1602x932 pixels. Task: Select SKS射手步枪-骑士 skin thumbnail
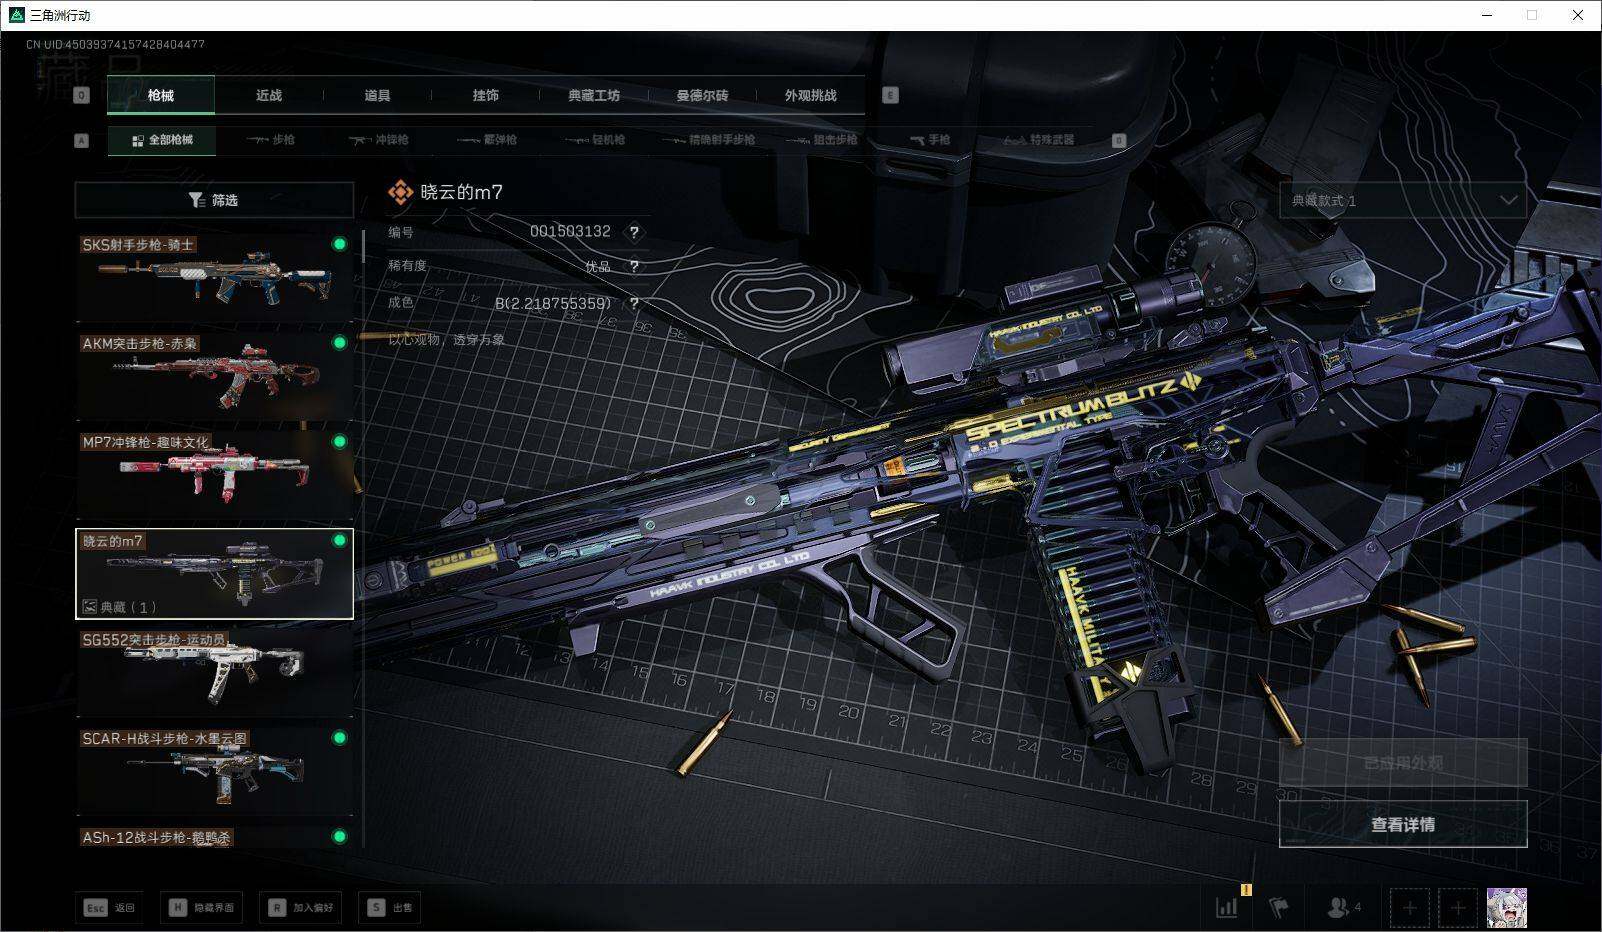pos(214,277)
